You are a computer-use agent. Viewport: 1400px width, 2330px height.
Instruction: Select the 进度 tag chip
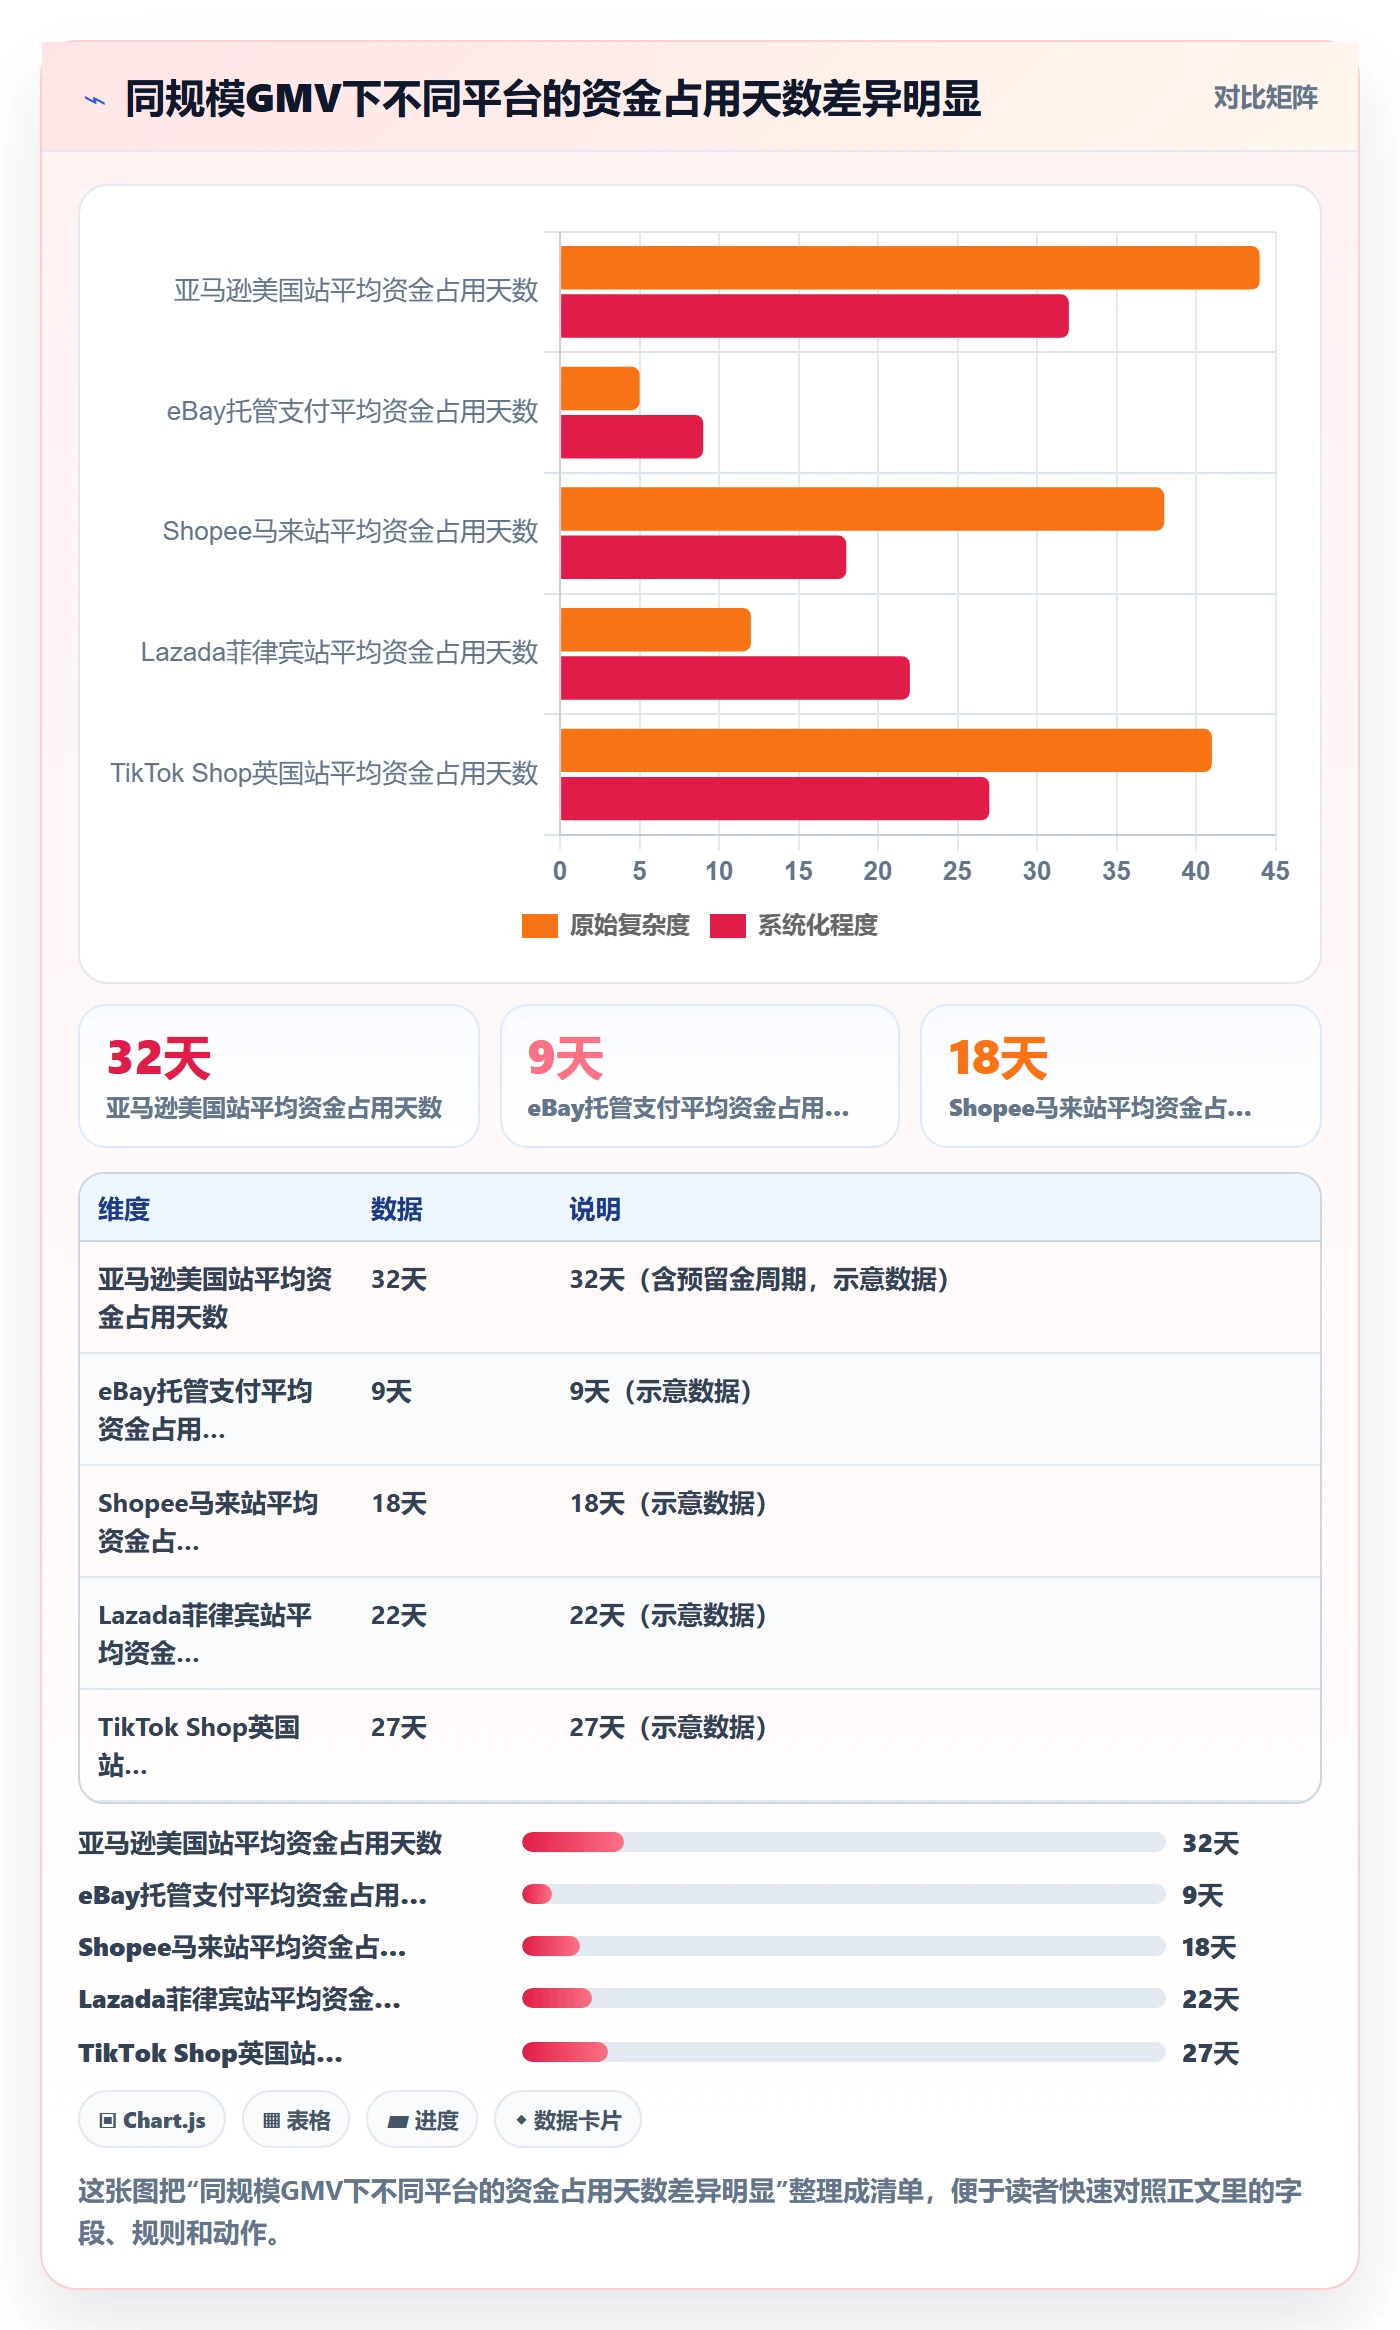point(422,2120)
